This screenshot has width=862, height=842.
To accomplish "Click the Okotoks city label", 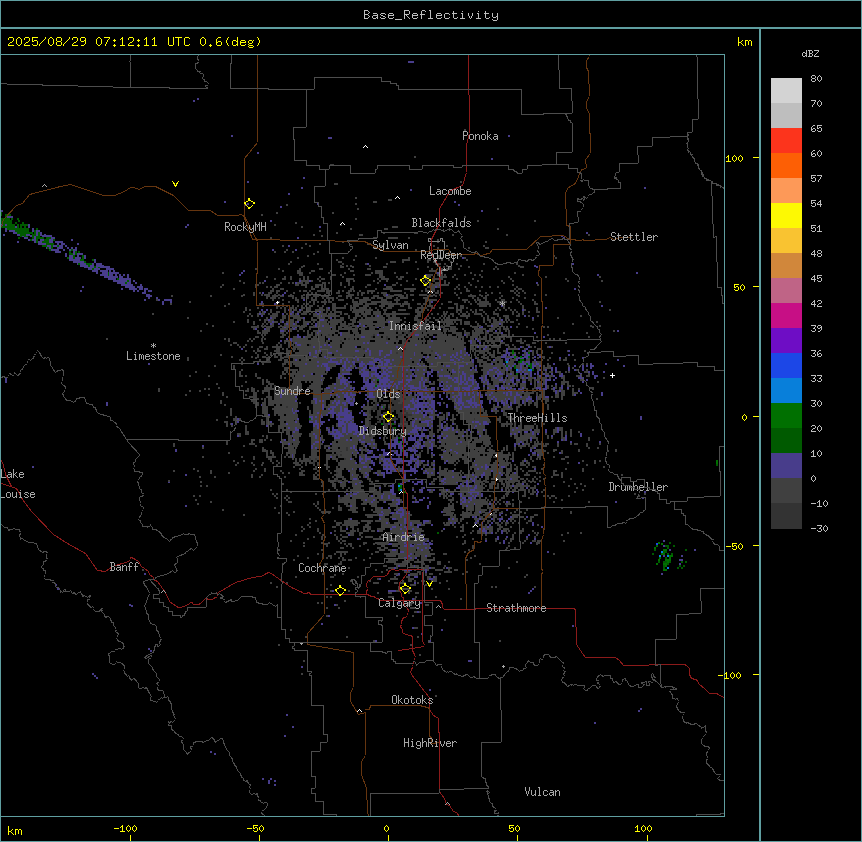I will pos(412,700).
